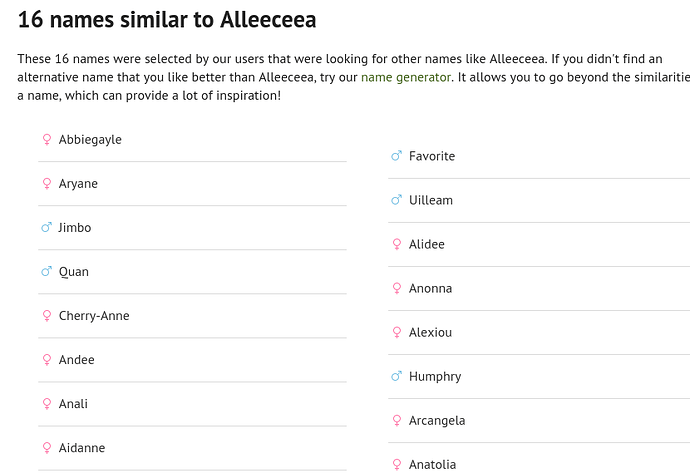Click the female icon beside Arcangela
The image size is (690, 473).
pos(397,421)
